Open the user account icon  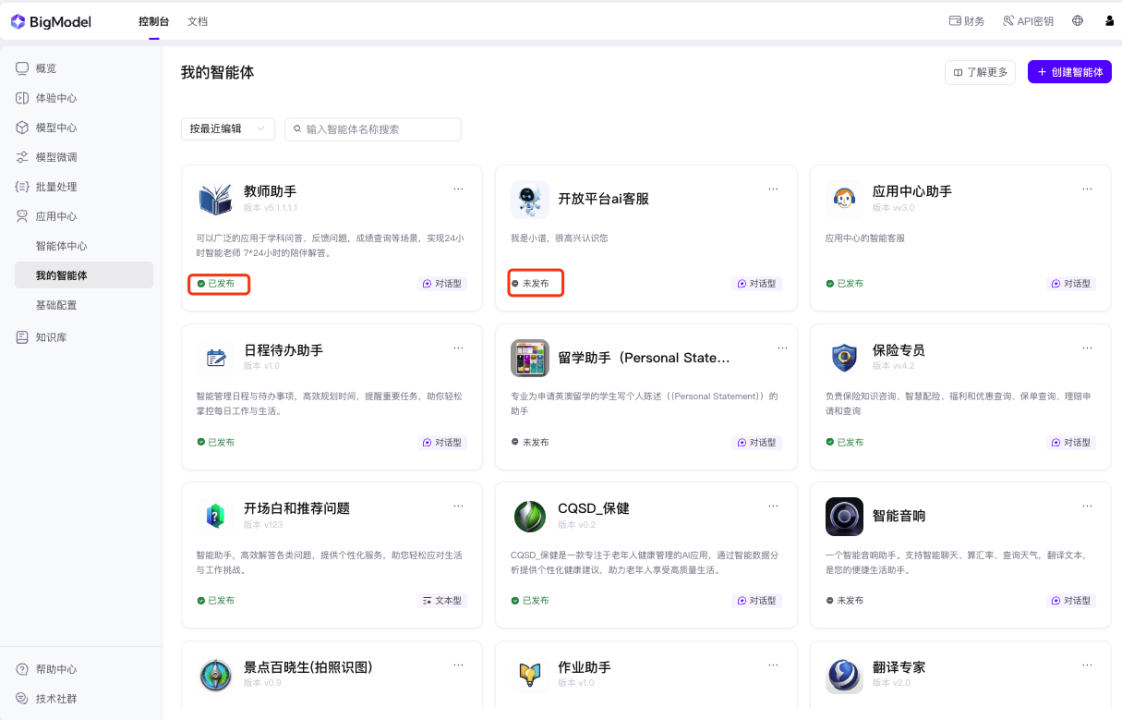pyautogui.click(x=1109, y=21)
